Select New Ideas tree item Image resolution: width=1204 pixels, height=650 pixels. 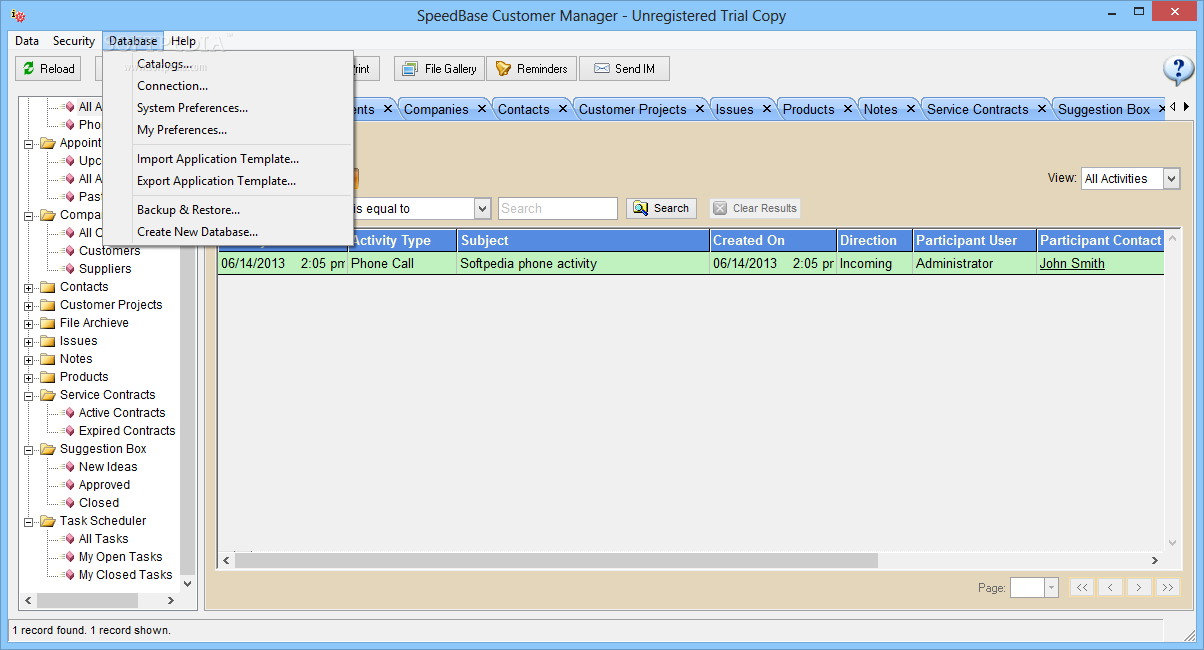click(108, 467)
